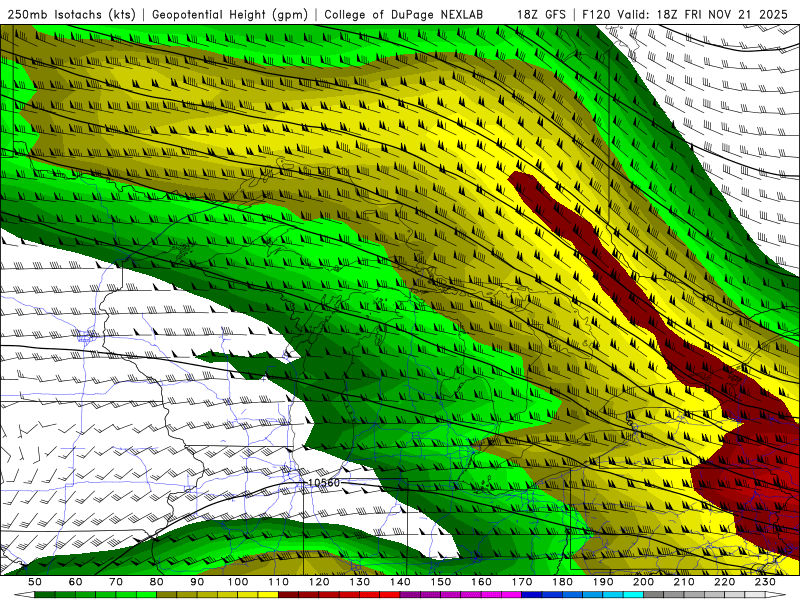Select the bright yellow swatch just before '110'
The width and height of the screenshot is (800, 600).
click(x=268, y=595)
